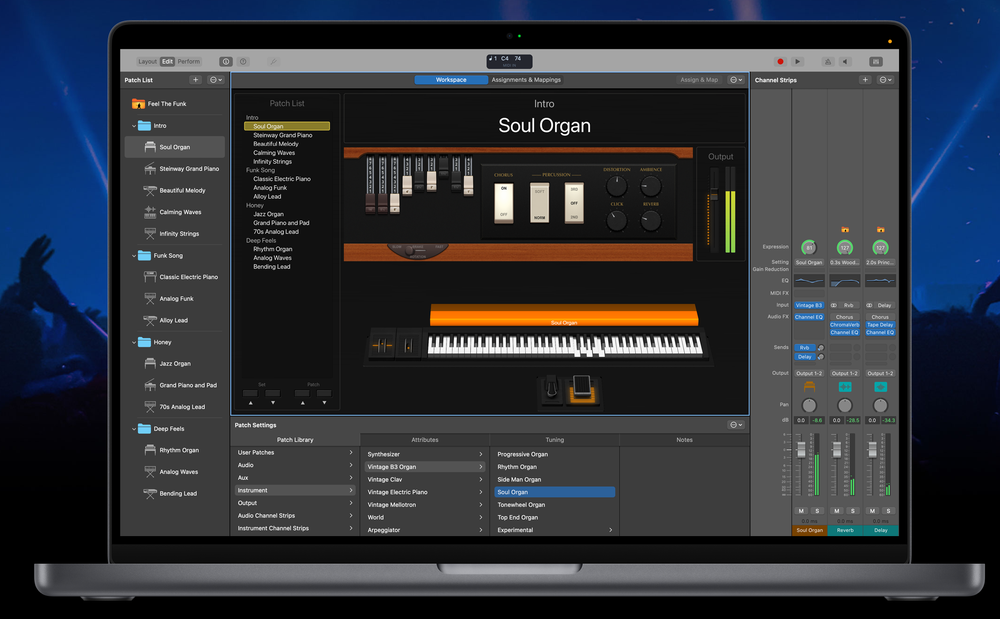The image size is (1000, 619).
Task: Click Output 1-2 on the Soul Organ strip
Action: click(x=809, y=373)
